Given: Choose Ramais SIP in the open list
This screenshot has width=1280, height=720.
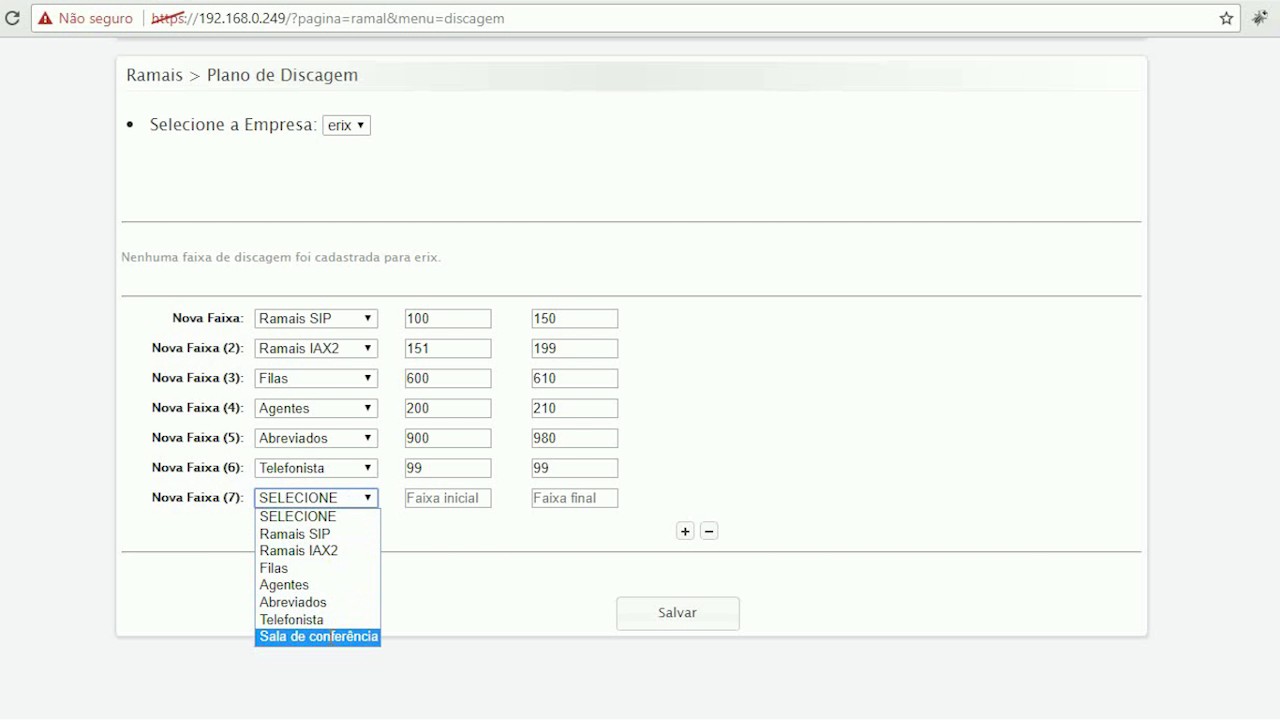Looking at the screenshot, I should coord(318,534).
